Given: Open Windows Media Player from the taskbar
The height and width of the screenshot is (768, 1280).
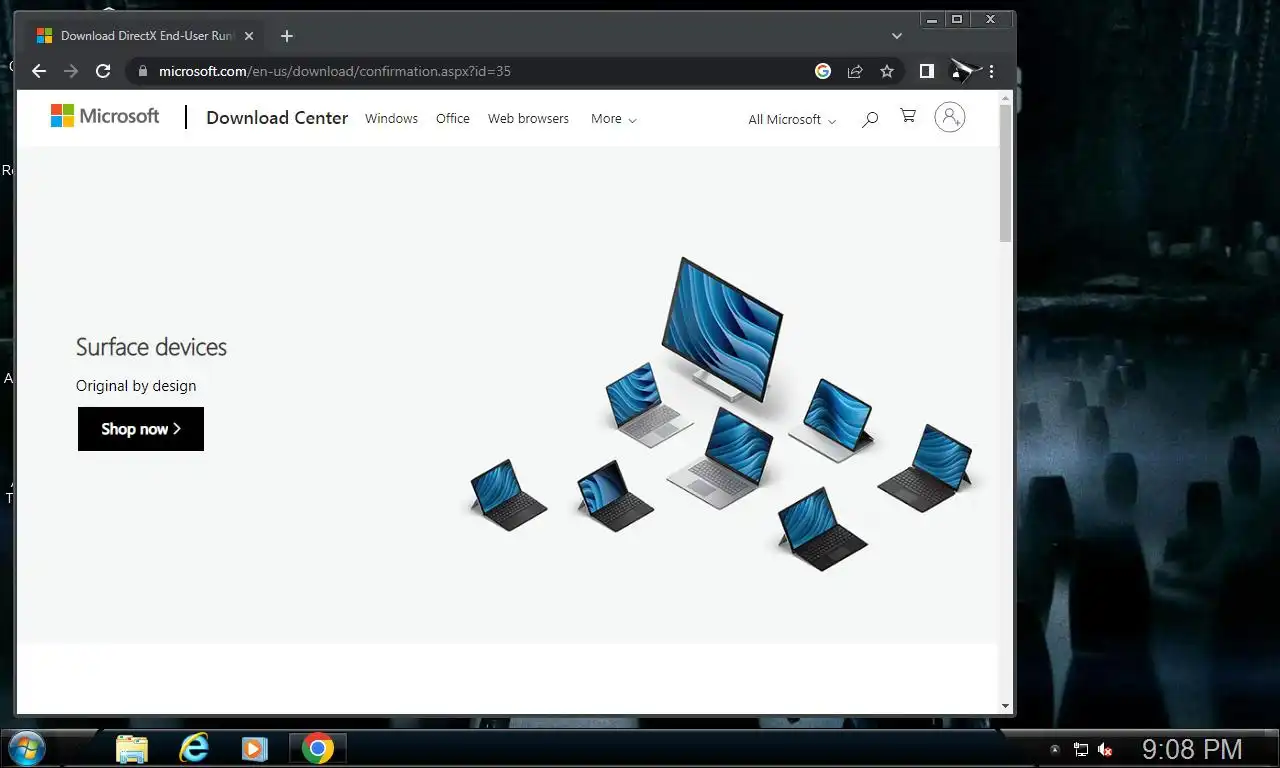Looking at the screenshot, I should pyautogui.click(x=255, y=748).
